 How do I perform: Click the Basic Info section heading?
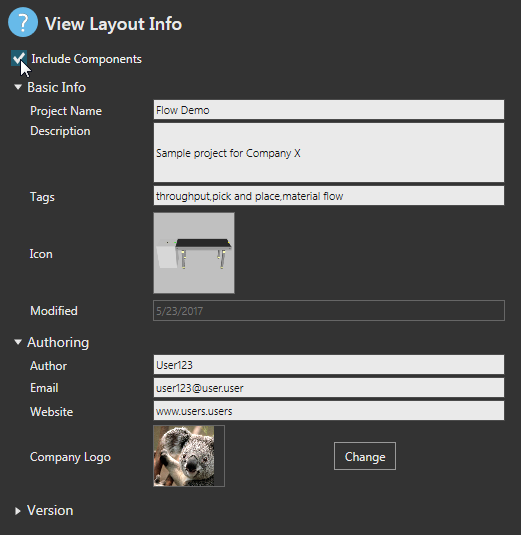coord(56,87)
